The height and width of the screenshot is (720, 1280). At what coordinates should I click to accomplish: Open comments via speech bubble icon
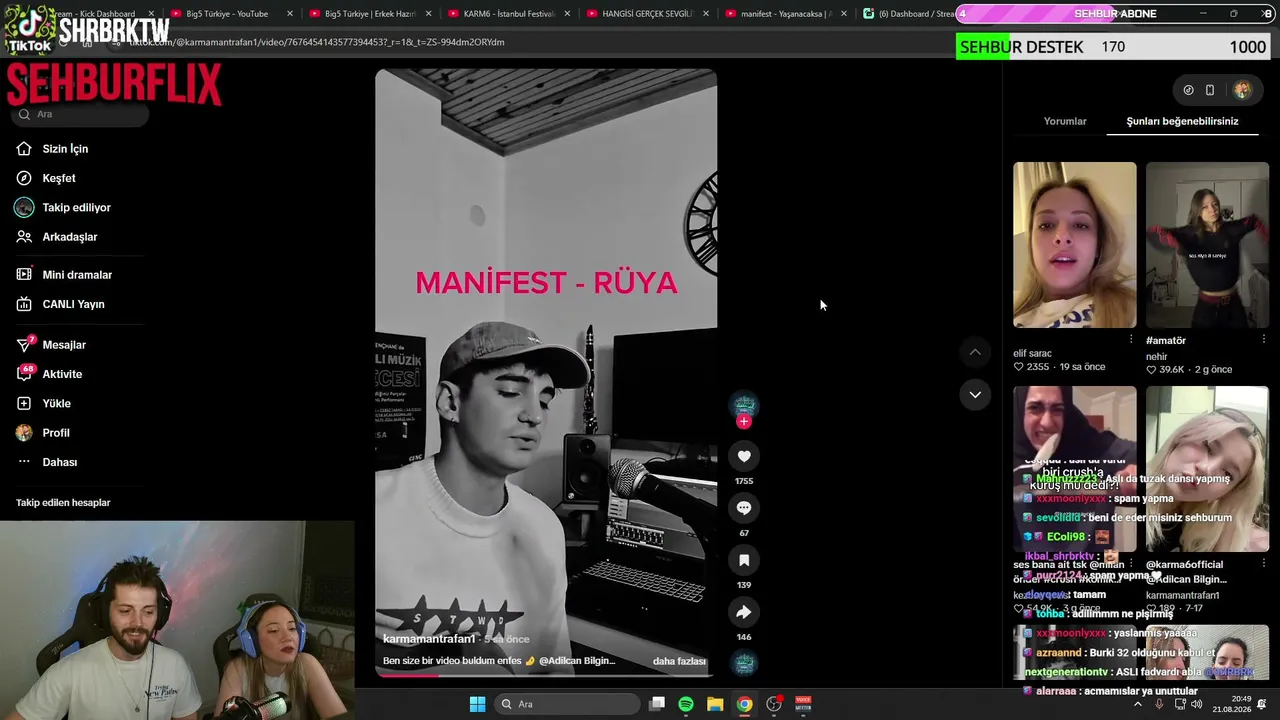[x=744, y=508]
